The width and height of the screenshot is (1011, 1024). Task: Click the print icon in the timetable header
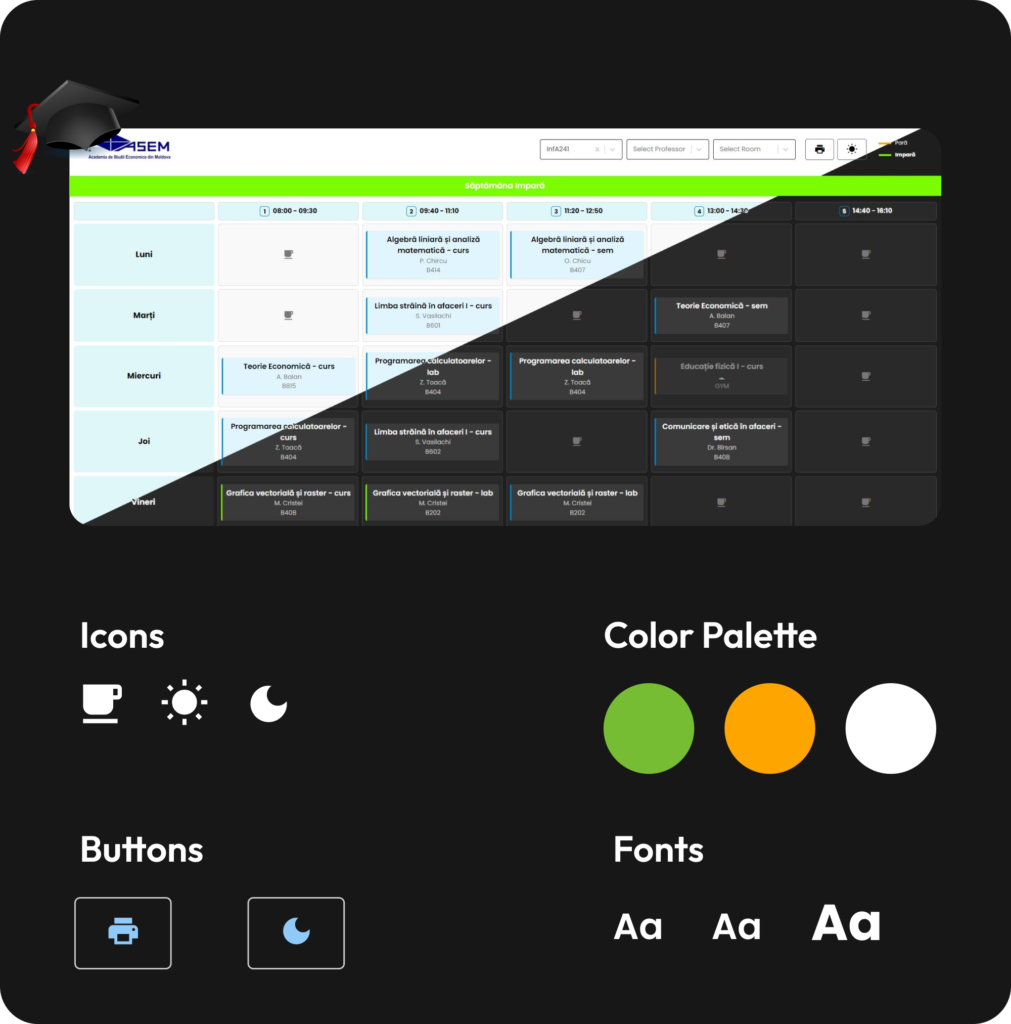click(819, 150)
